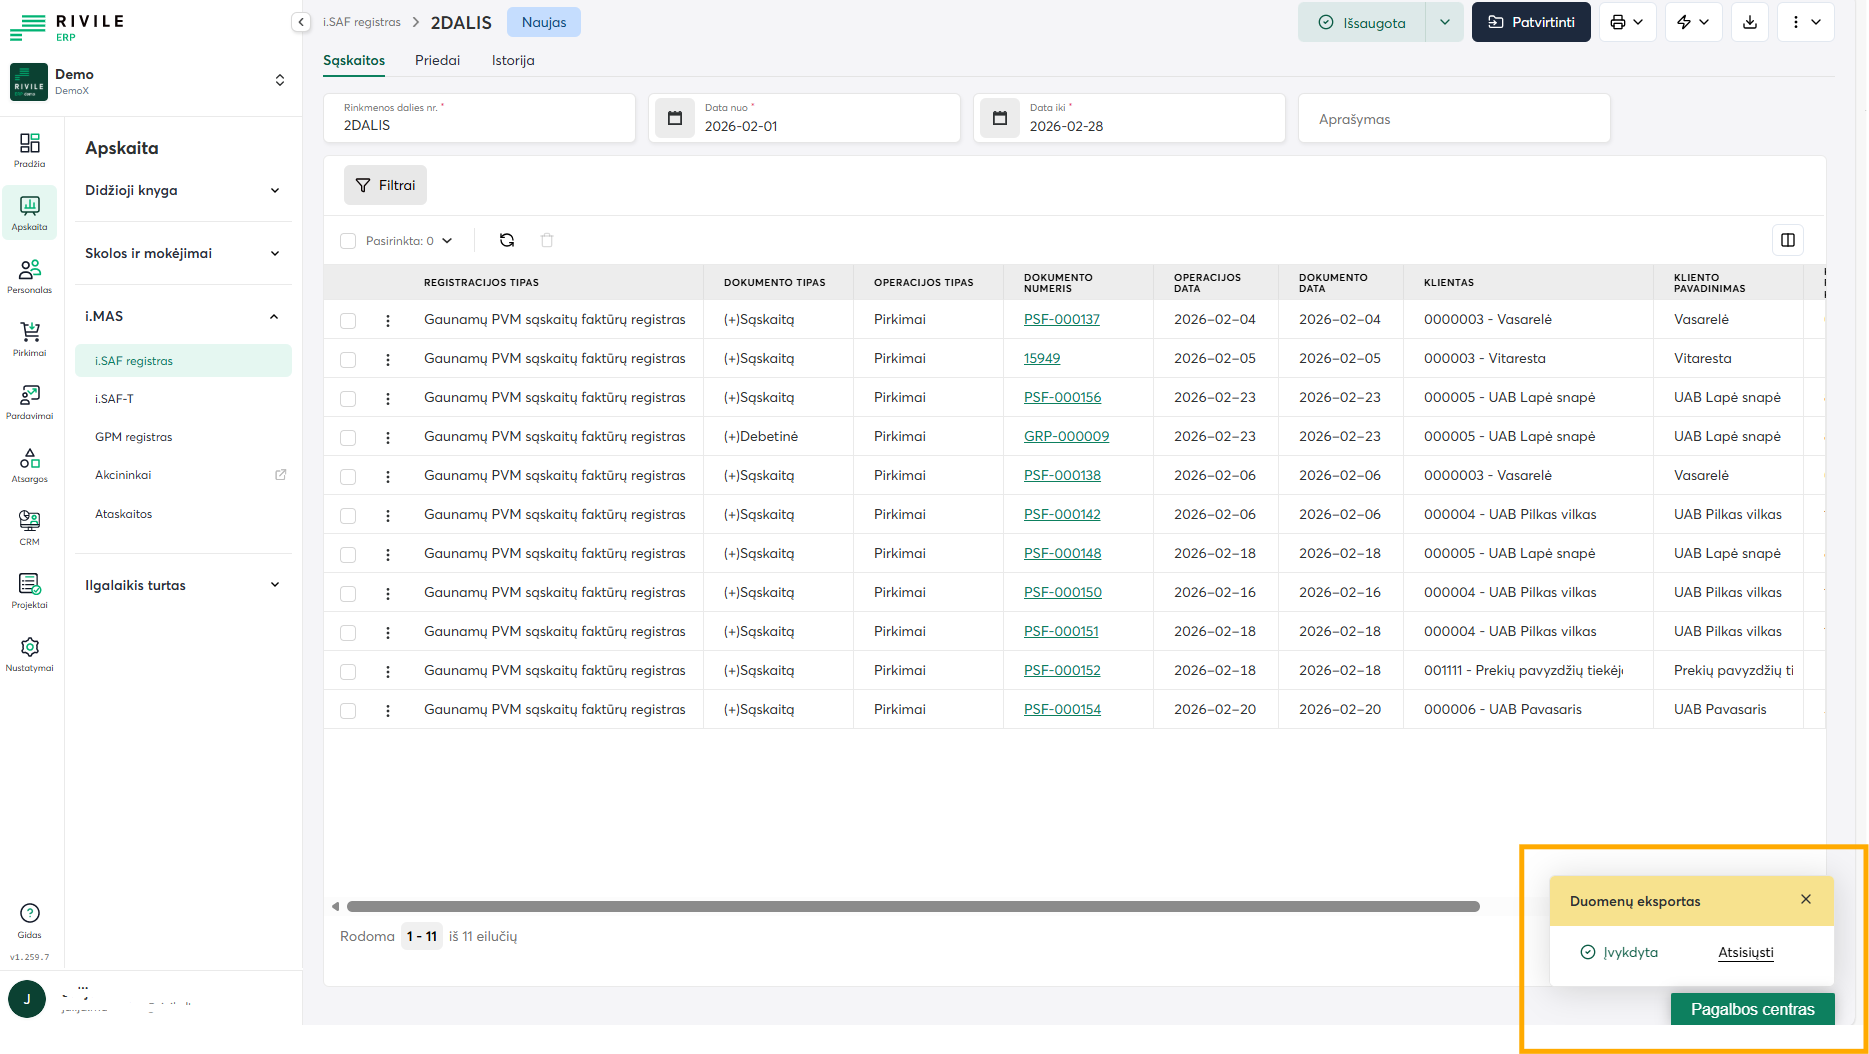Screen dimensions: 1869x1054
Task: Tick the checkbox for row 15949
Action: 348,360
